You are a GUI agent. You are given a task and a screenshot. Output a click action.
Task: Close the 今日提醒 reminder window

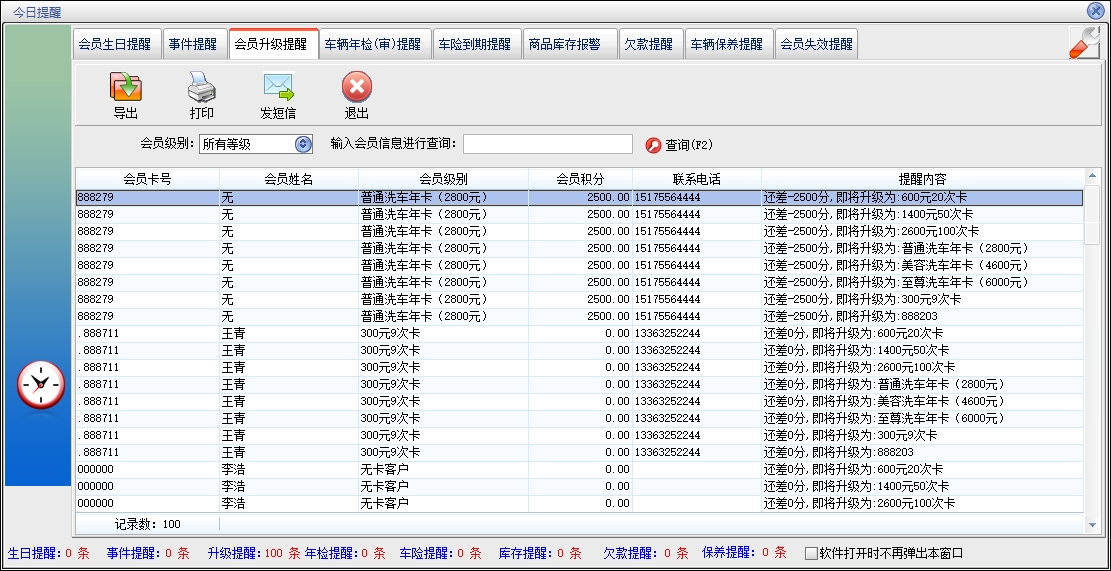click(x=1095, y=10)
